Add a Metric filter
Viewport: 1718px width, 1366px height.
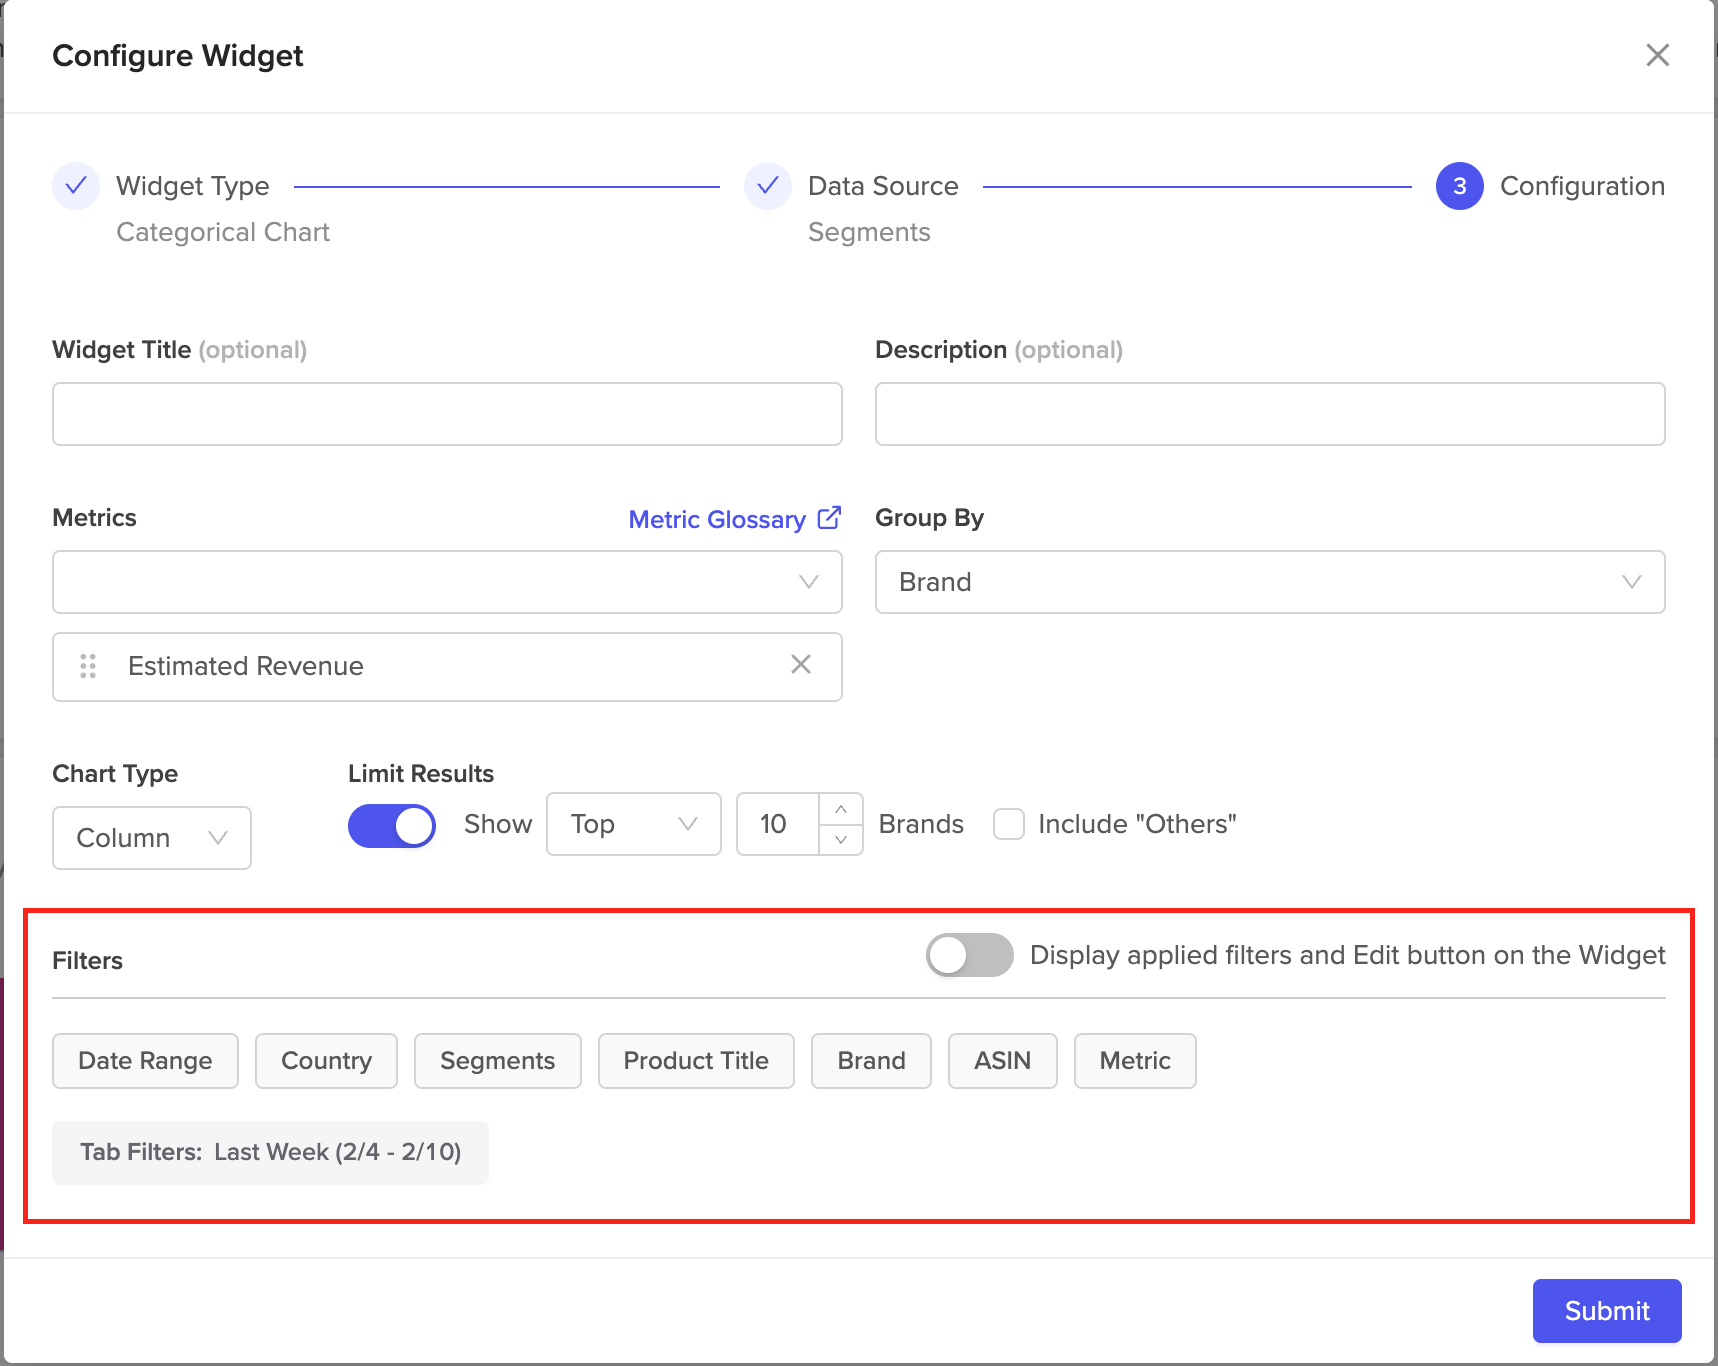coord(1135,1061)
